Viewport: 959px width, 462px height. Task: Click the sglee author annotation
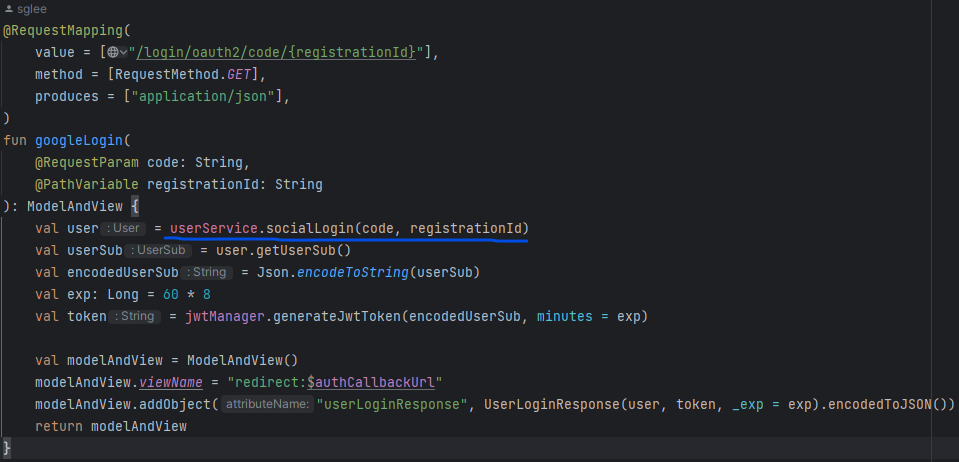31,9
